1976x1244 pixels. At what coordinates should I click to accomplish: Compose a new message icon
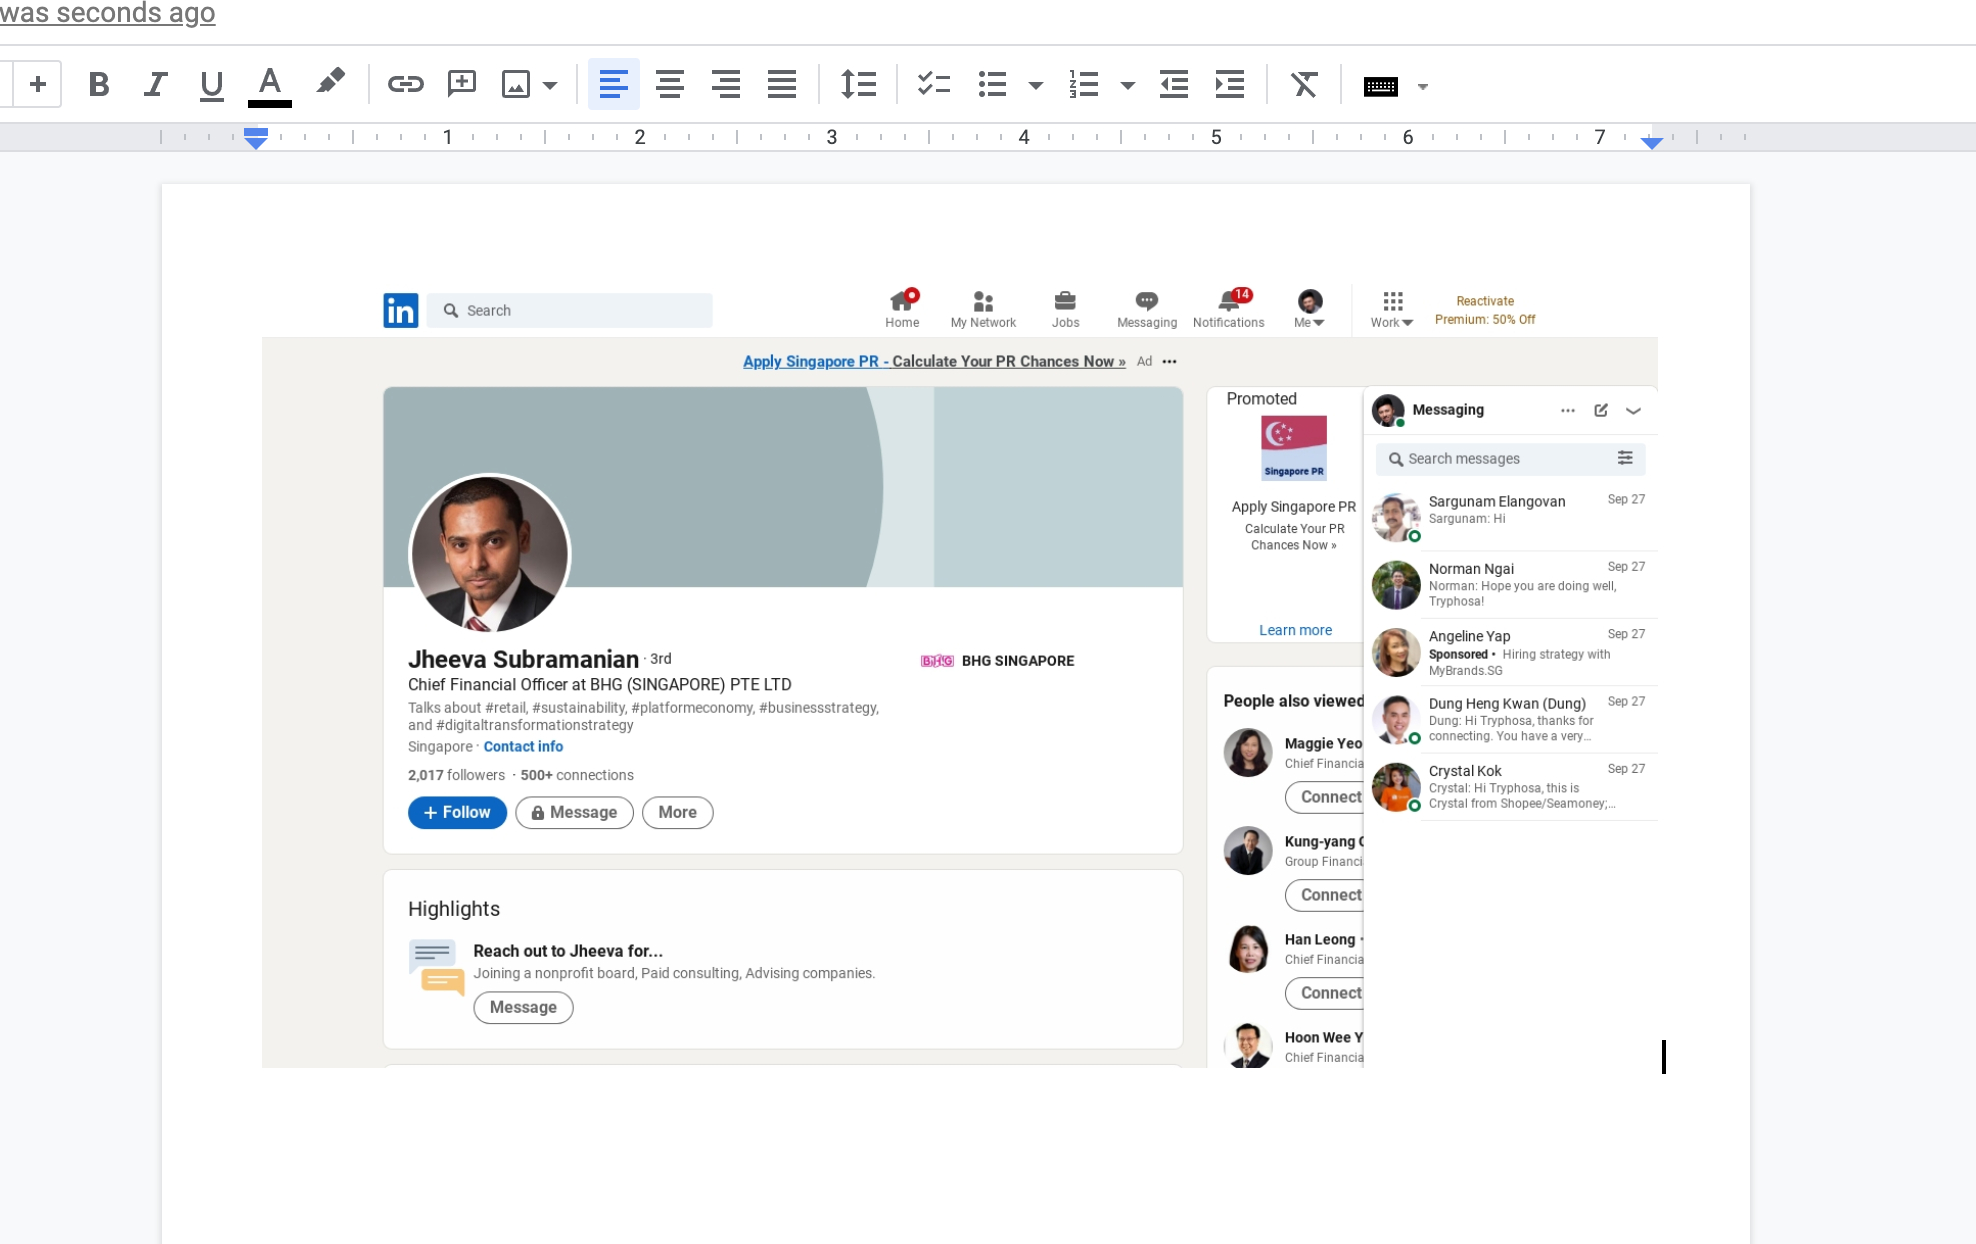point(1601,410)
